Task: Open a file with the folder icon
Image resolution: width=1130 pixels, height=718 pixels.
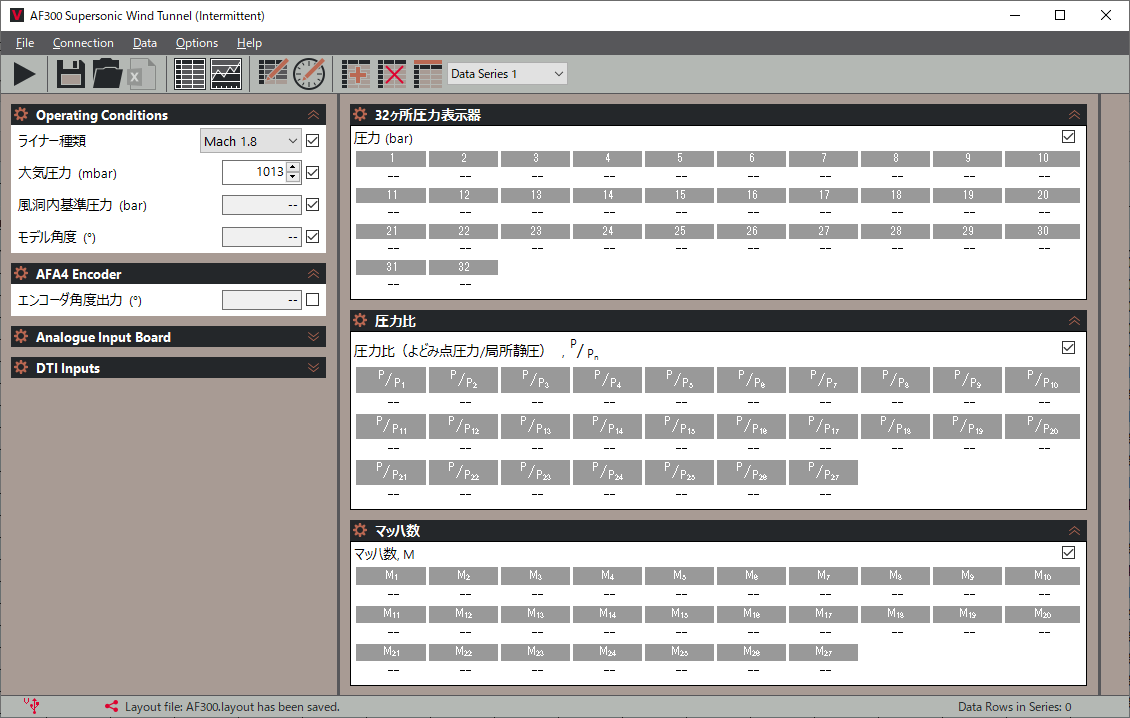Action: [x=107, y=74]
